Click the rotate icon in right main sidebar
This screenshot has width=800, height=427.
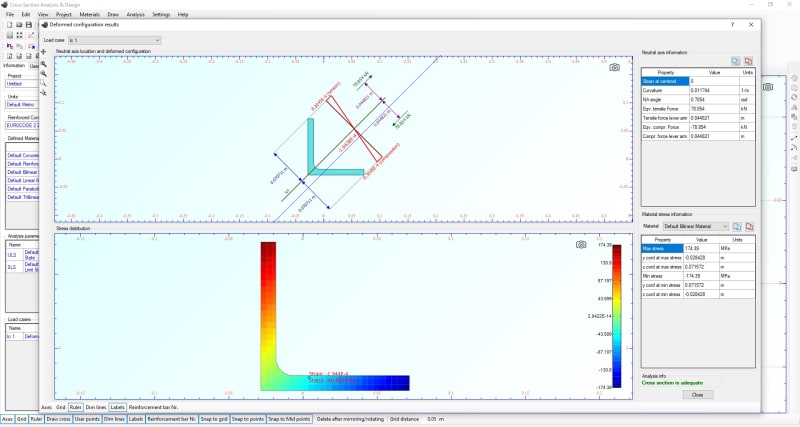pos(794,97)
